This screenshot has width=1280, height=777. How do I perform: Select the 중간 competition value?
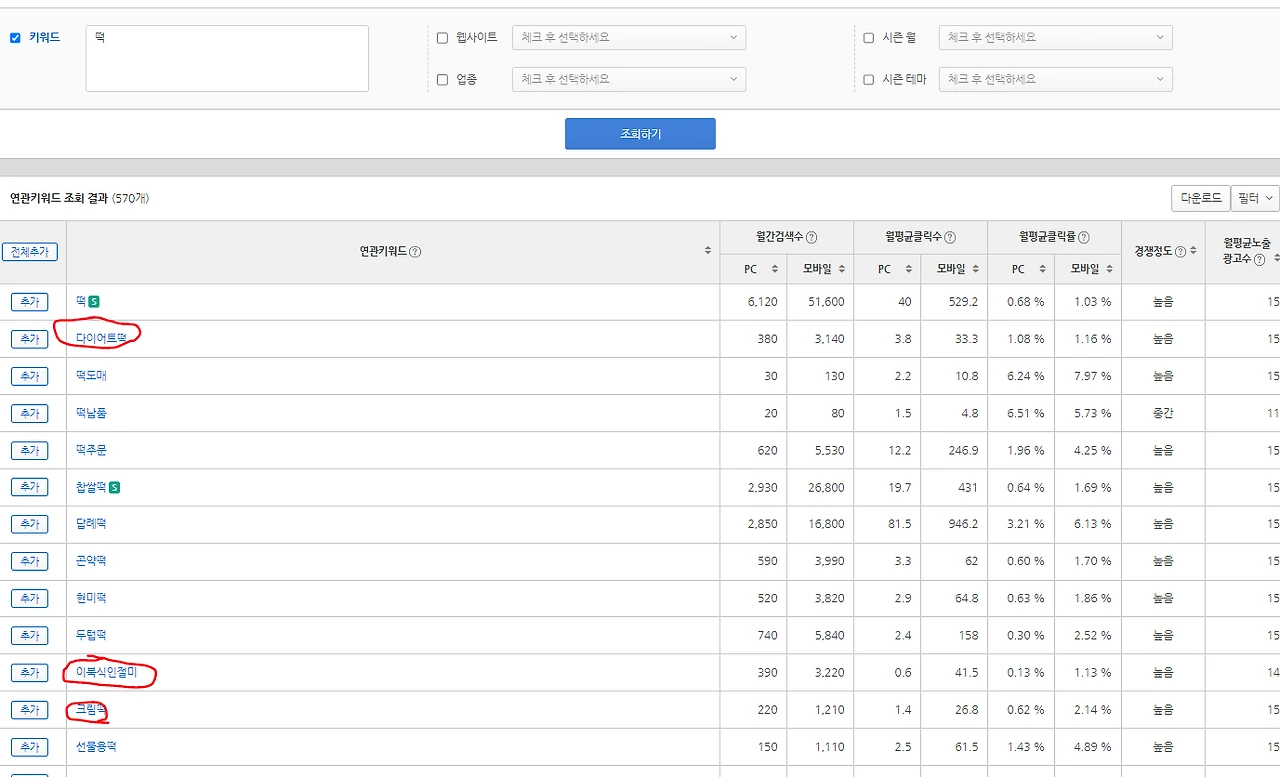tap(1163, 413)
